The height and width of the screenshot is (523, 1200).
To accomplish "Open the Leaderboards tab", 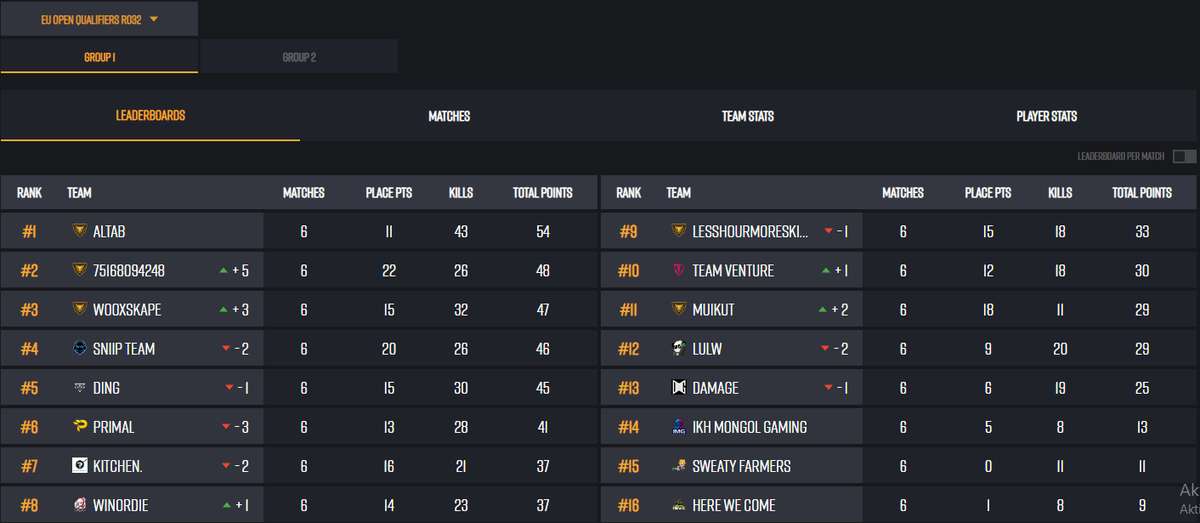I will tap(150, 116).
